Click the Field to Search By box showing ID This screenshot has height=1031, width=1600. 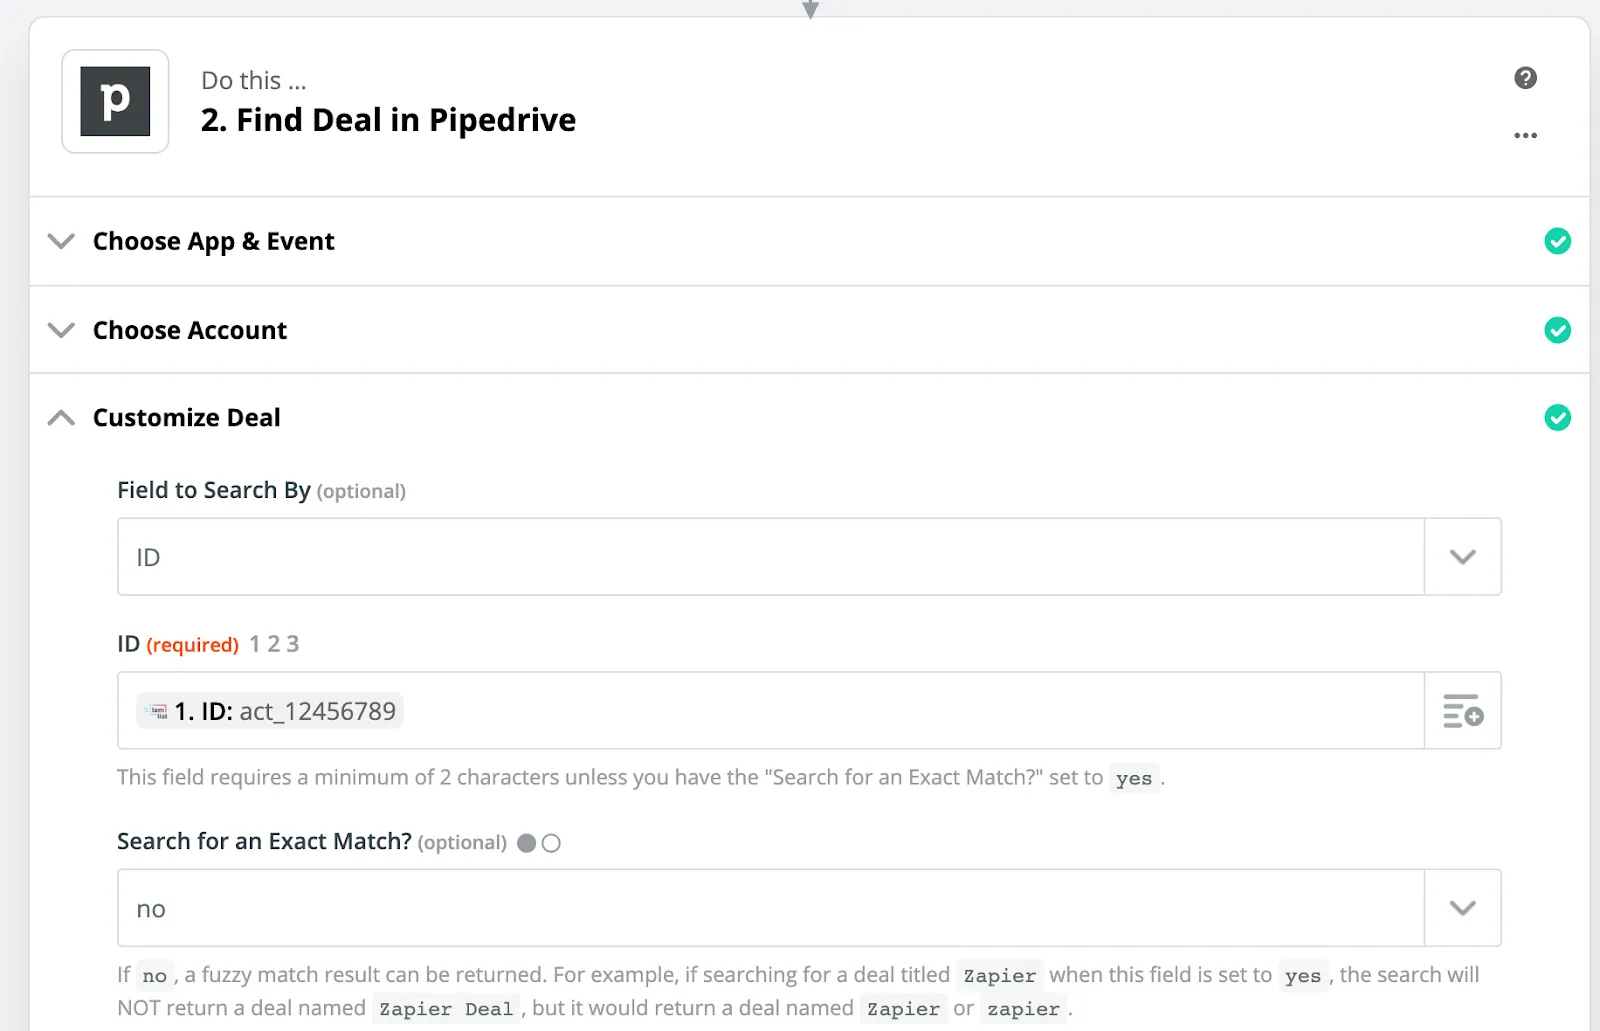(771, 557)
